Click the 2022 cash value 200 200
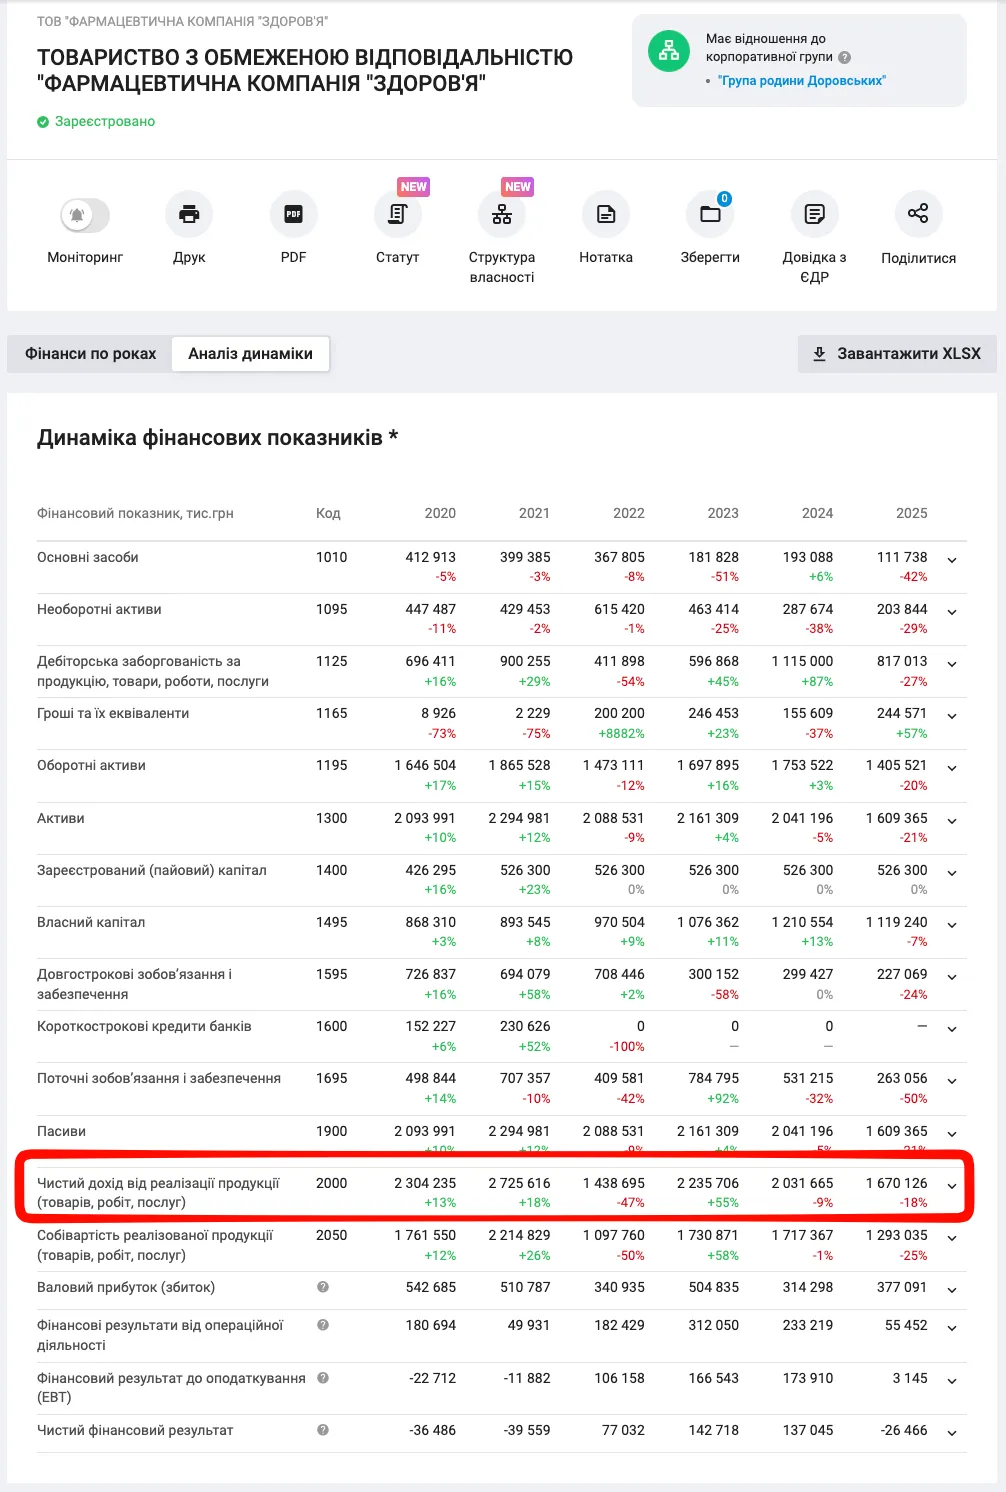Screen dimensions: 1006x1492 point(619,713)
